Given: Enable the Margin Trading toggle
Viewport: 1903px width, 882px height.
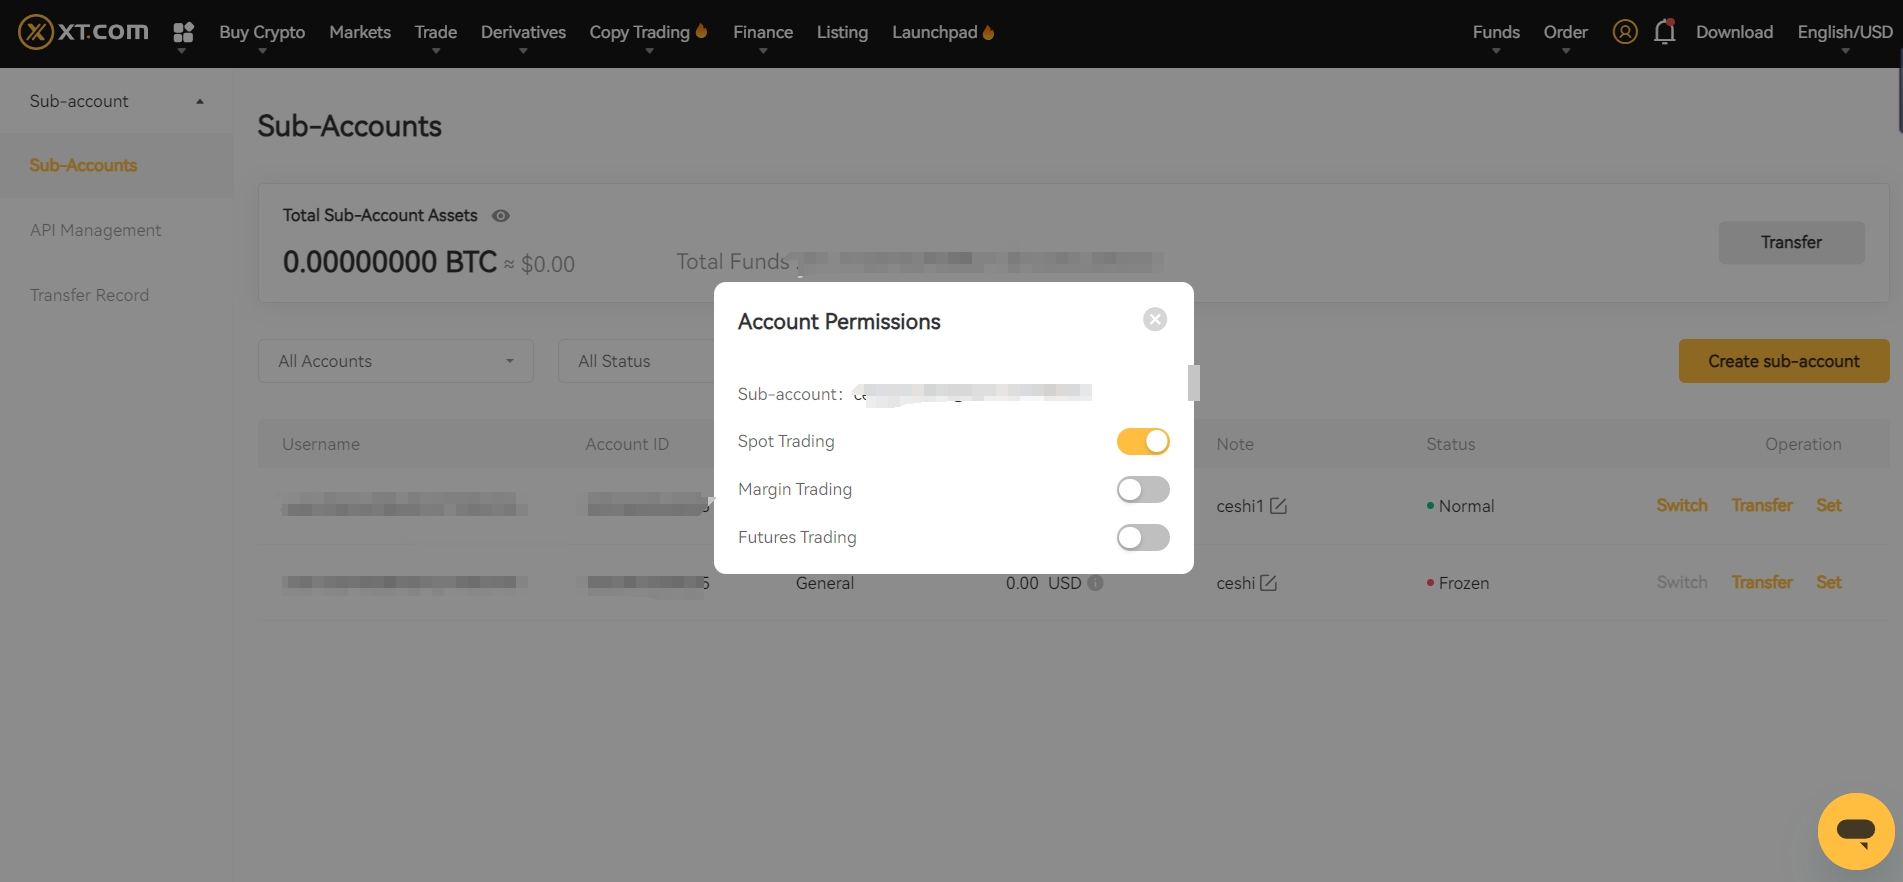Looking at the screenshot, I should coord(1142,489).
